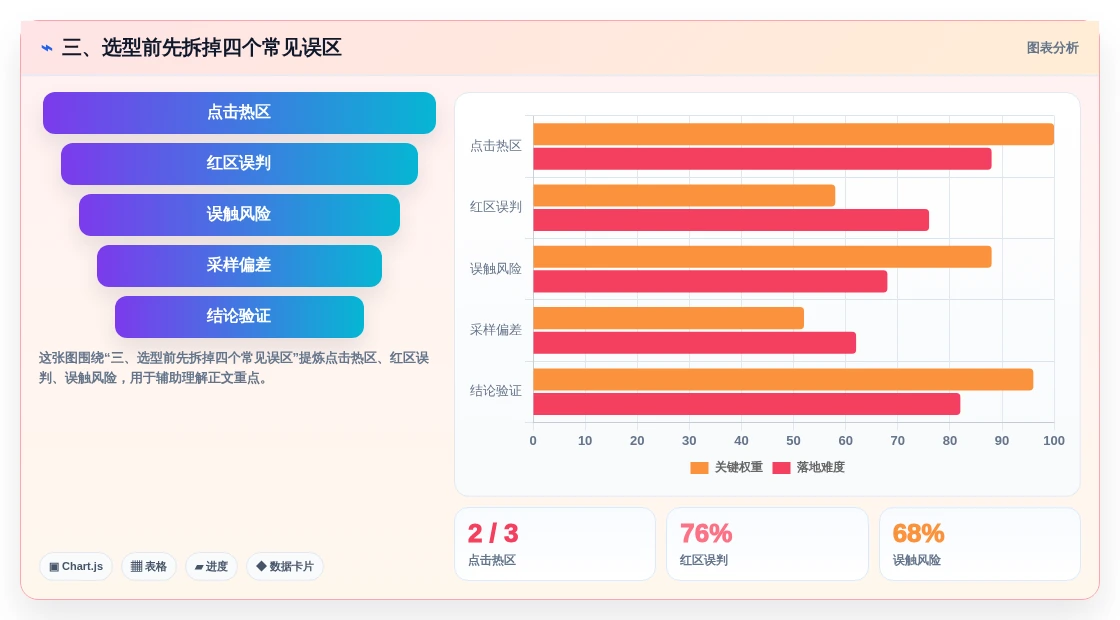1120x620 pixels.
Task: Click the 采样偏差 y-axis label in chart
Action: click(496, 330)
